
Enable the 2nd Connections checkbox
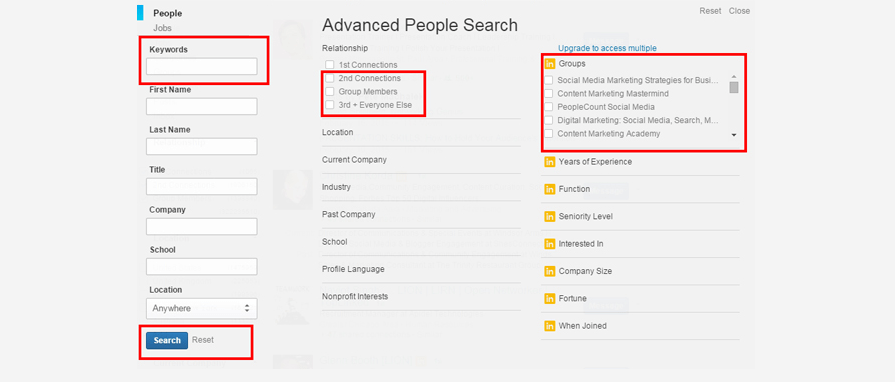click(329, 78)
